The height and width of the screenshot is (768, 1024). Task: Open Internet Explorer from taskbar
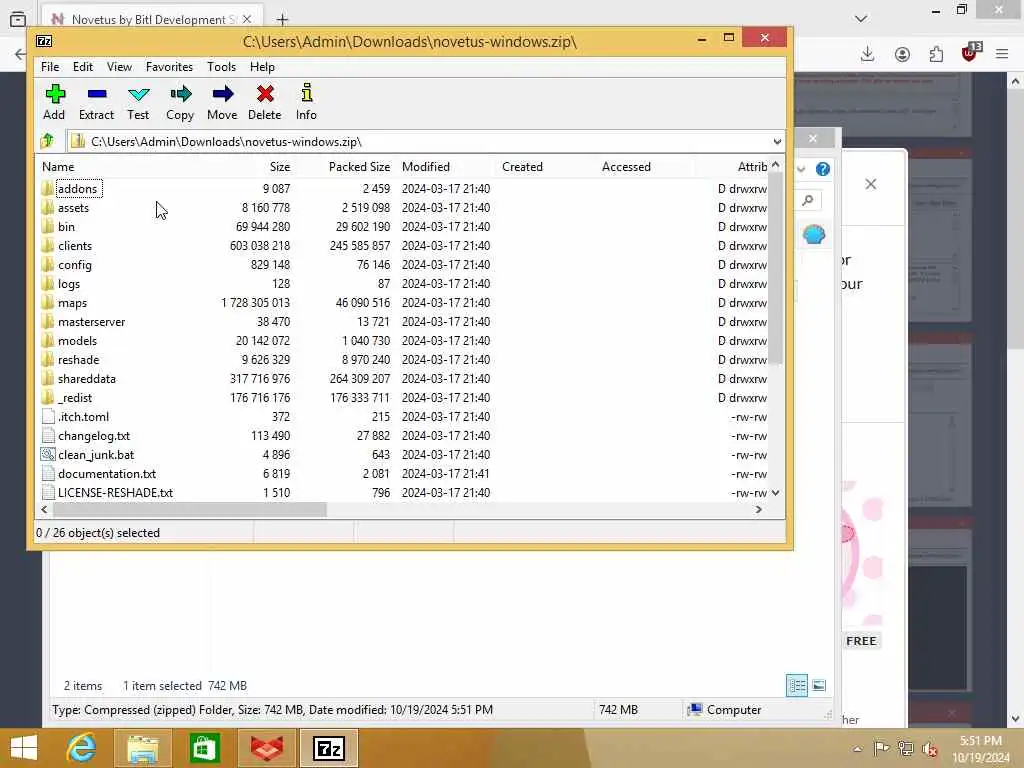pyautogui.click(x=82, y=748)
